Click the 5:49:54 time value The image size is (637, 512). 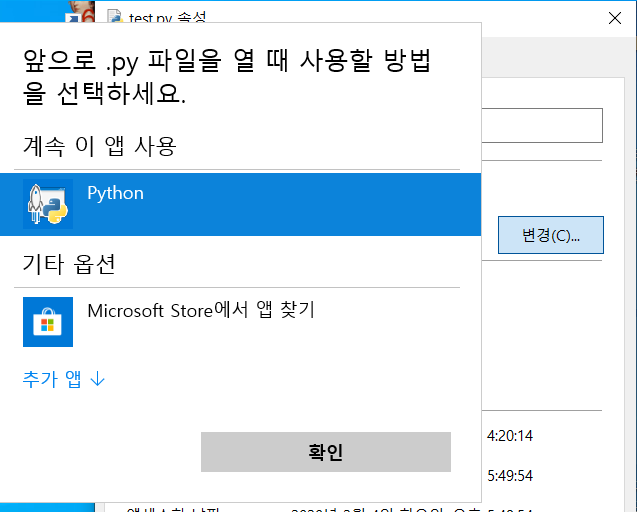(x=510, y=476)
